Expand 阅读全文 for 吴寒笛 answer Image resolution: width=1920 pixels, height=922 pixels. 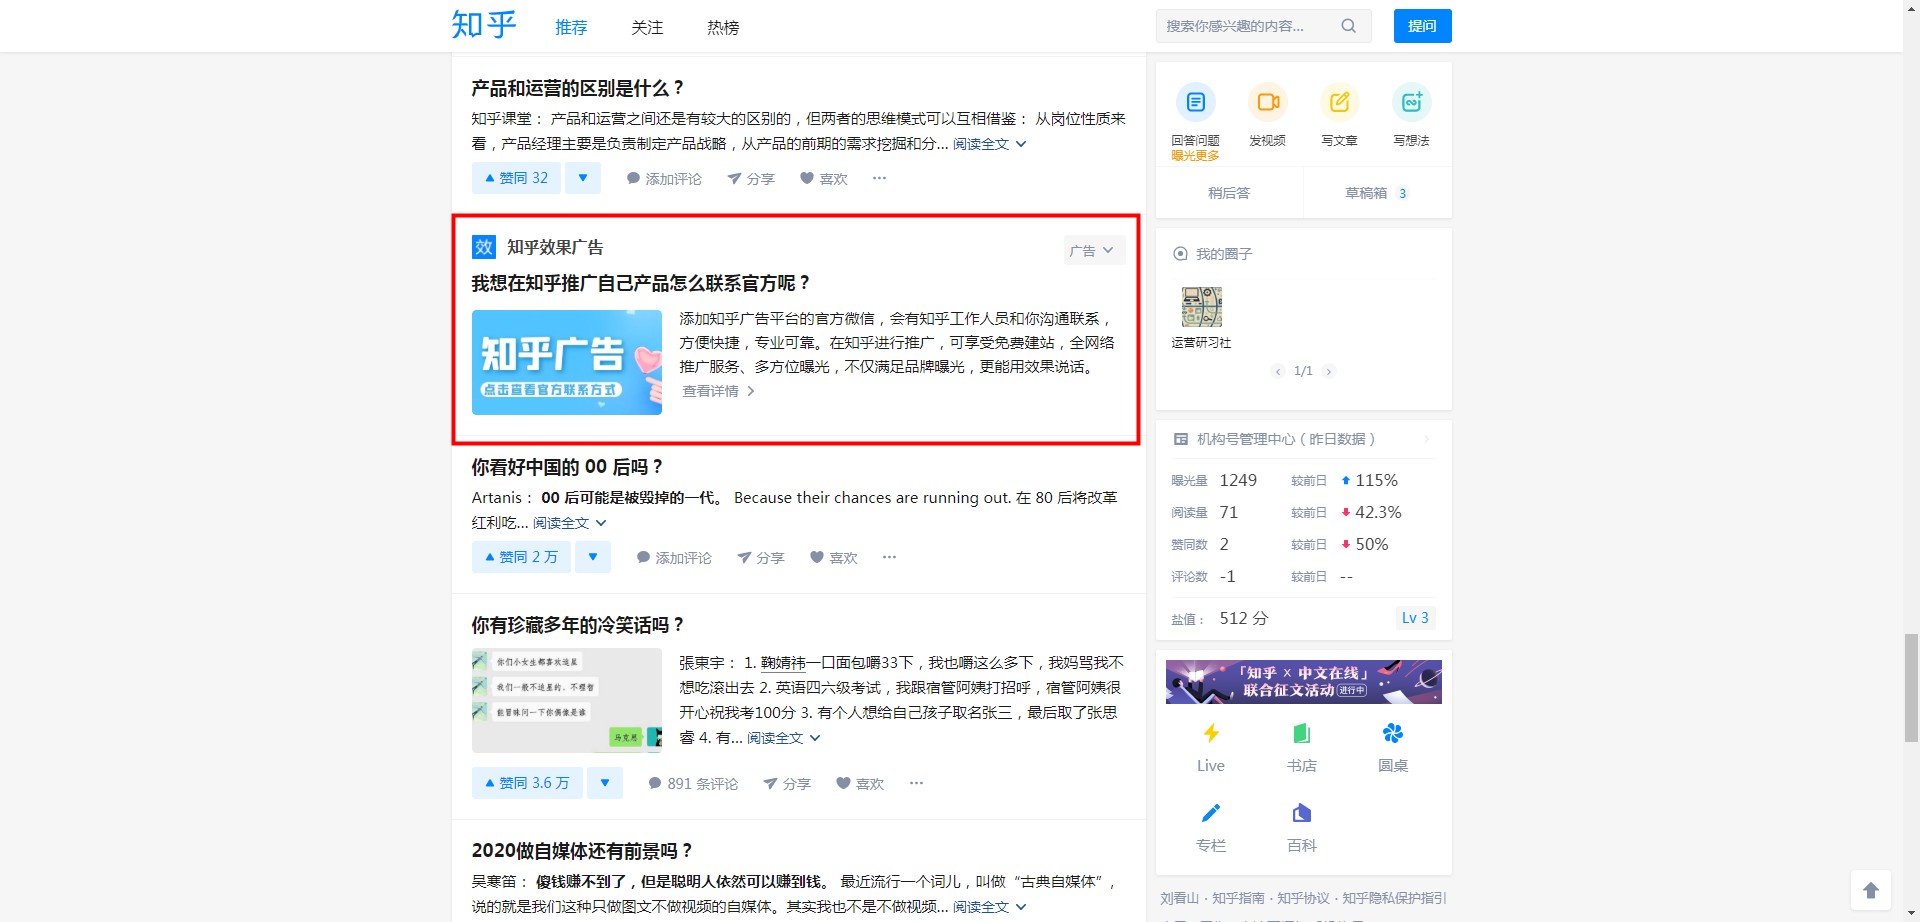point(989,907)
